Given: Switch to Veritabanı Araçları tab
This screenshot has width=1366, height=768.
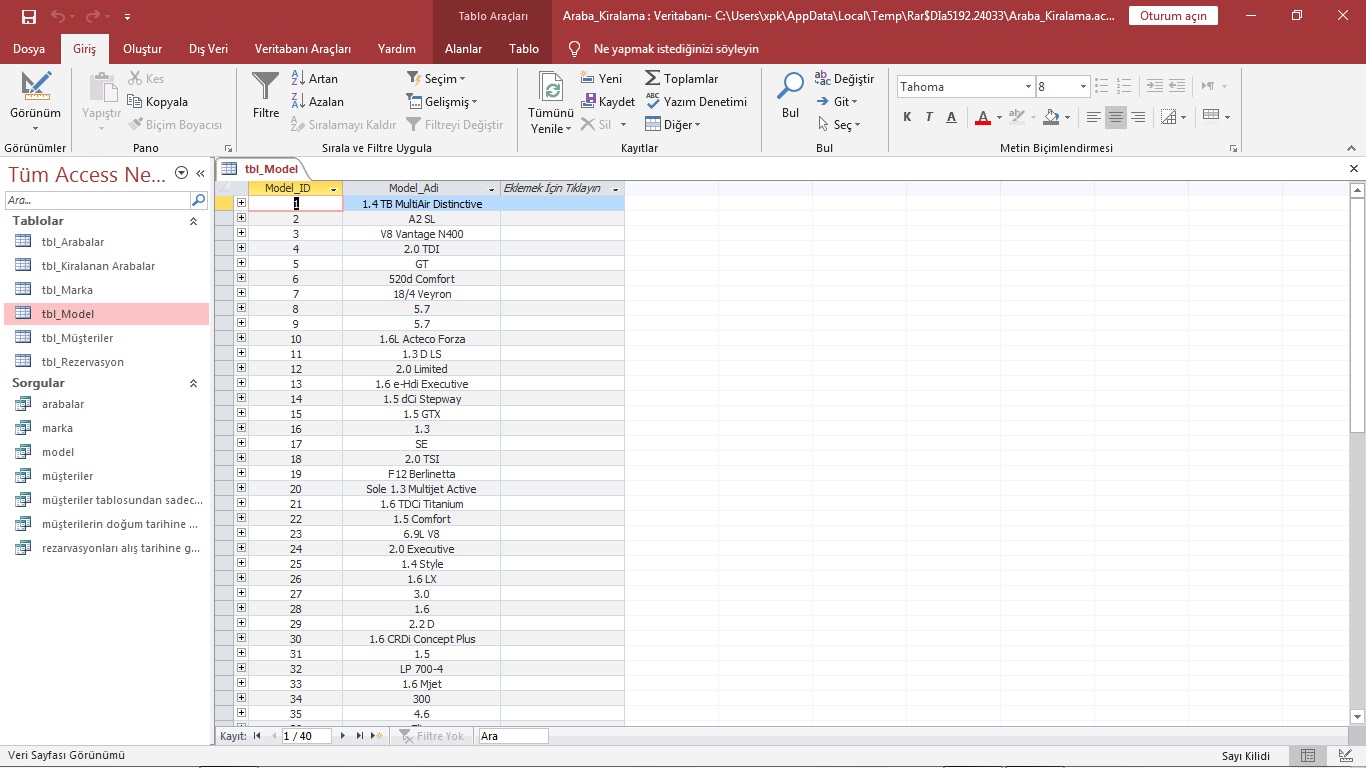Looking at the screenshot, I should click(x=302, y=48).
